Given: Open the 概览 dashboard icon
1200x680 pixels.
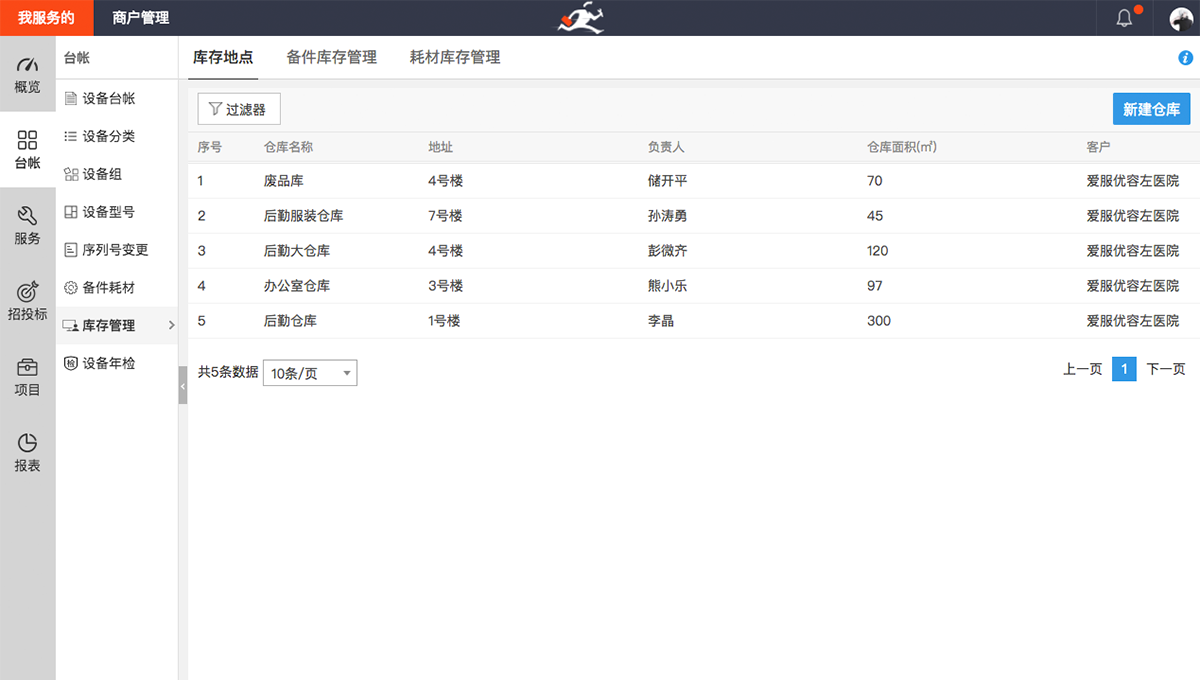Looking at the screenshot, I should (28, 63).
